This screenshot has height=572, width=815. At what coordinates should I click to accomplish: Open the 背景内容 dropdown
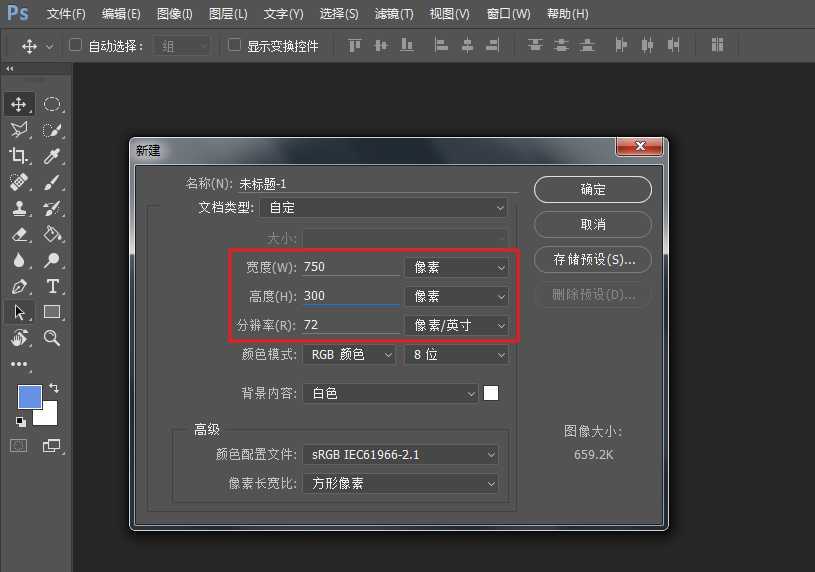[391, 394]
